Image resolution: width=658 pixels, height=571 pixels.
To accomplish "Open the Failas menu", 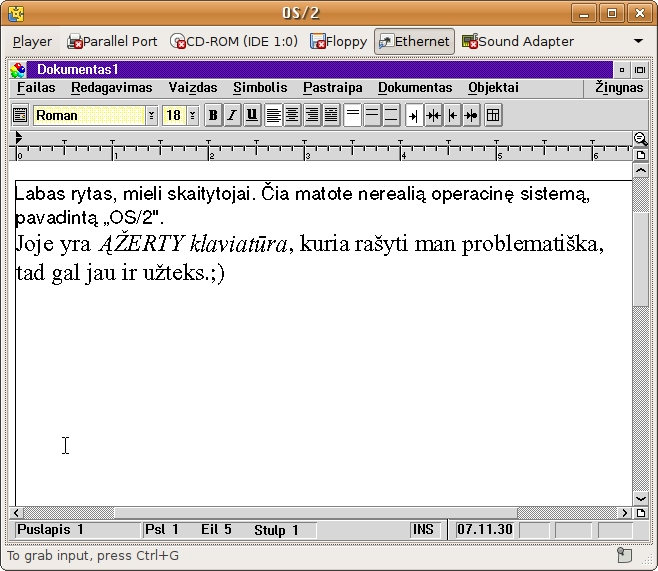I will point(36,88).
